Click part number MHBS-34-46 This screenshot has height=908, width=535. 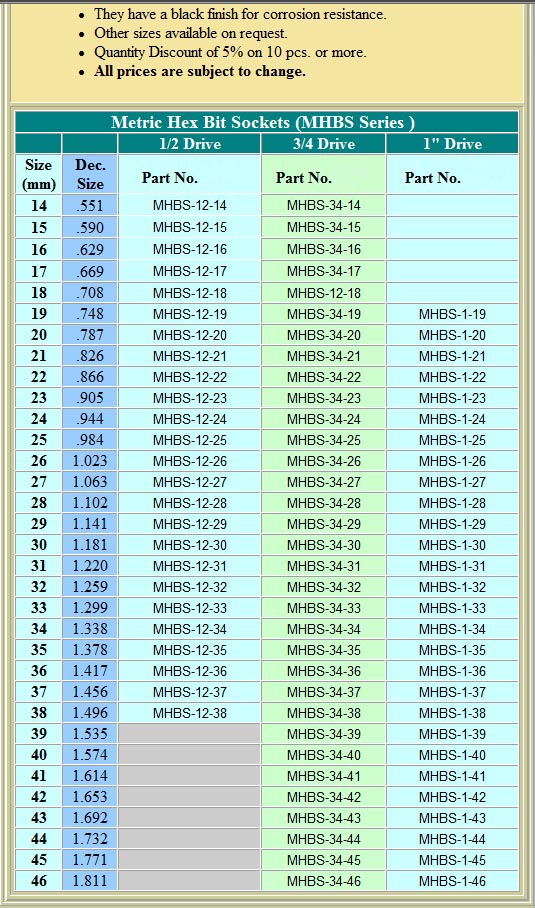pos(323,881)
